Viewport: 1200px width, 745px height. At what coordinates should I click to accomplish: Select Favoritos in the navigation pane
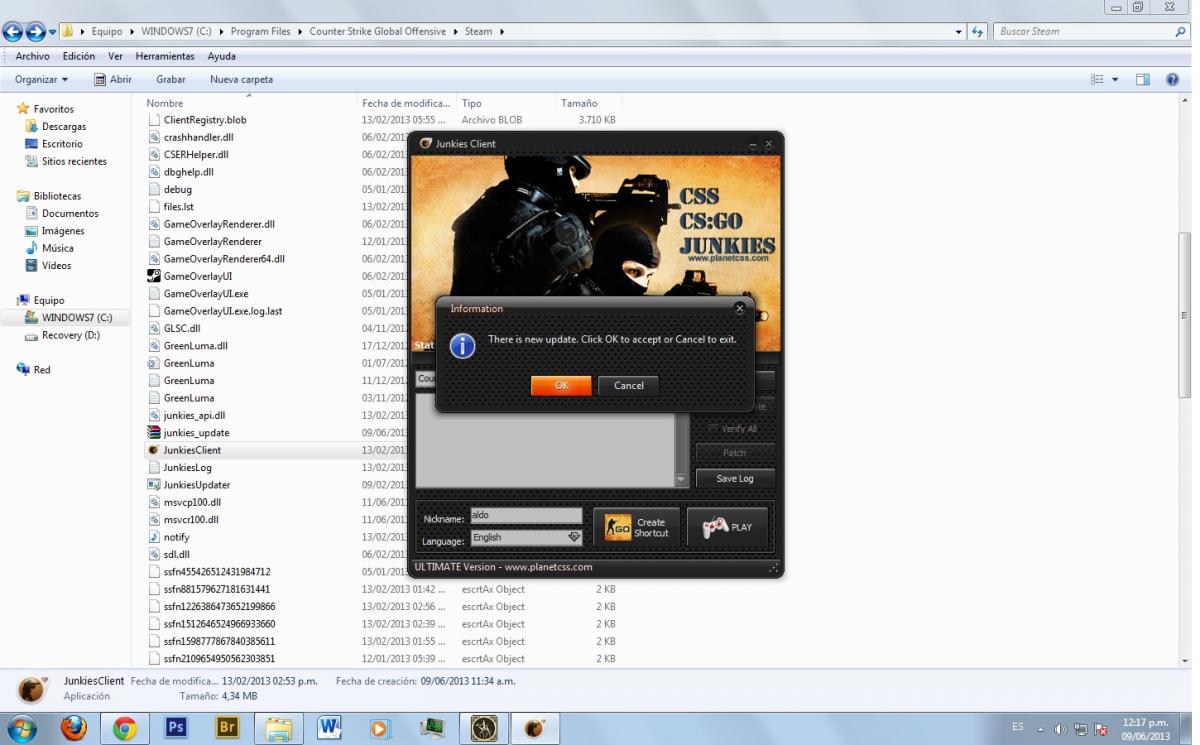(53, 109)
